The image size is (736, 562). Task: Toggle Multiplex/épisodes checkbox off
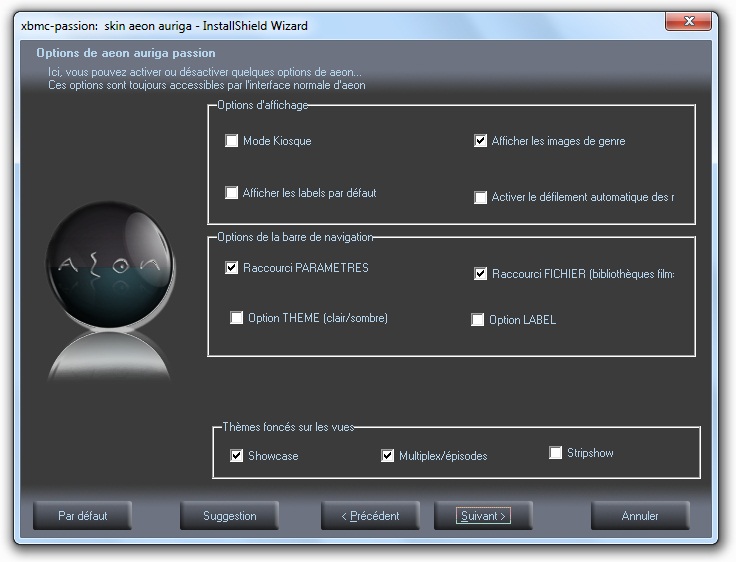388,456
